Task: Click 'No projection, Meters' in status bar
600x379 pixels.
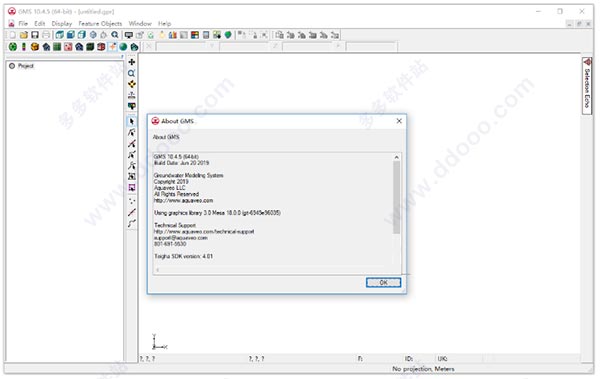Action: [423, 369]
